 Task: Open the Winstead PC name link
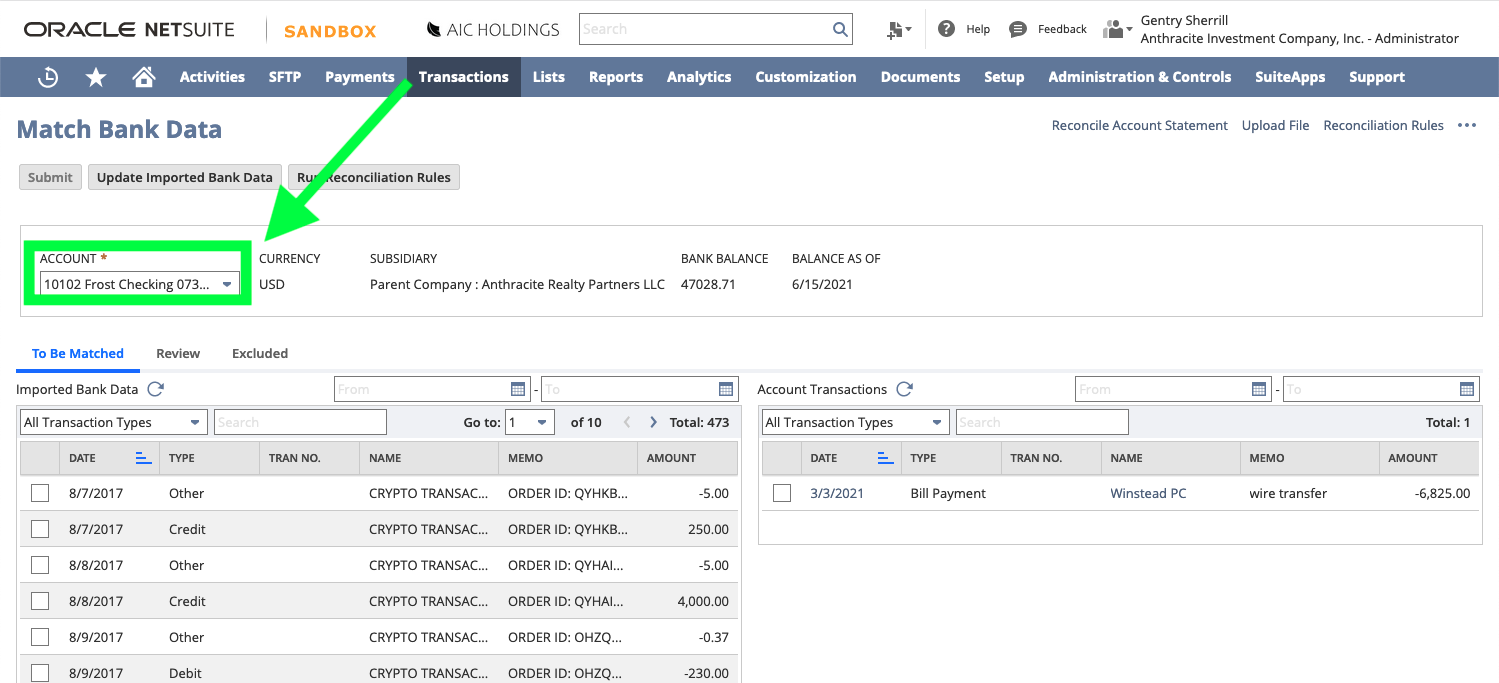pyautogui.click(x=1148, y=493)
